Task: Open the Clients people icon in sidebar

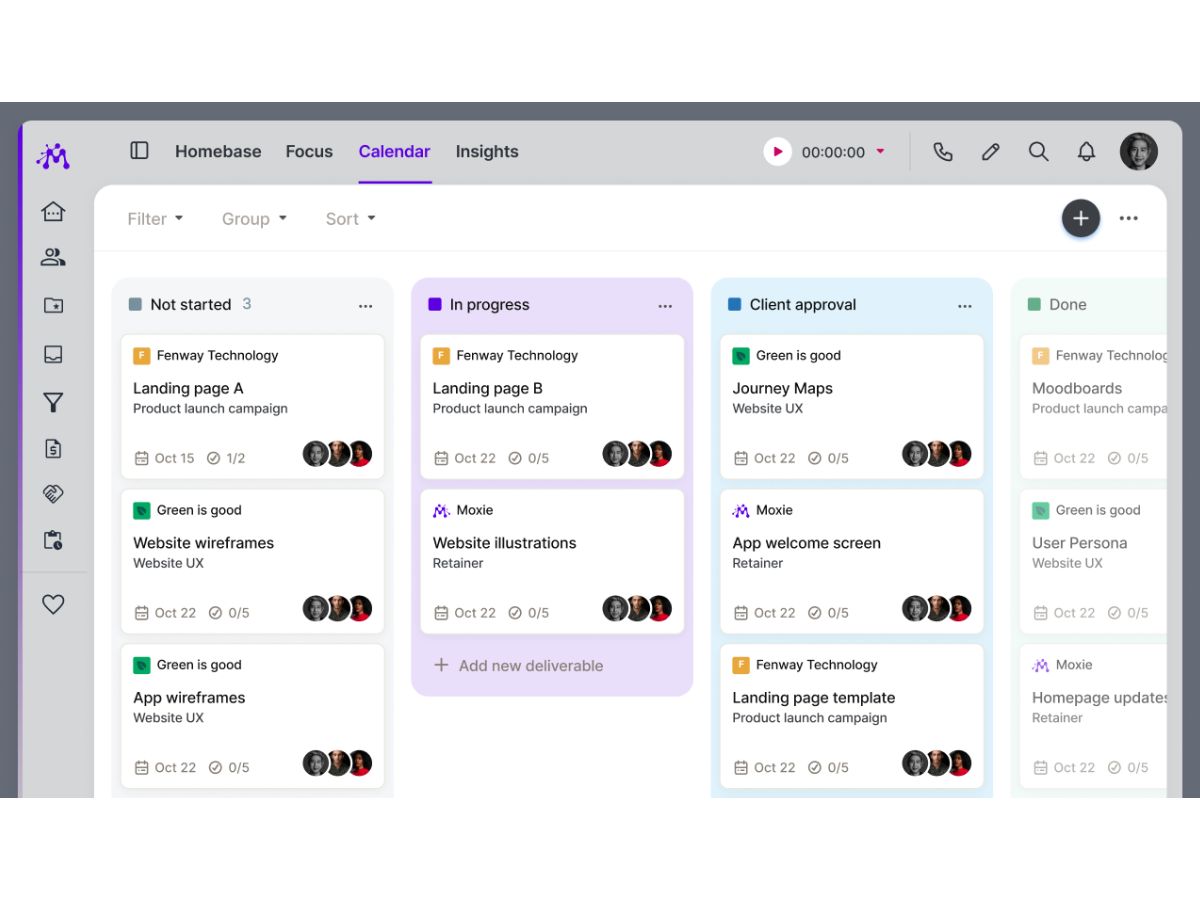Action: (53, 257)
